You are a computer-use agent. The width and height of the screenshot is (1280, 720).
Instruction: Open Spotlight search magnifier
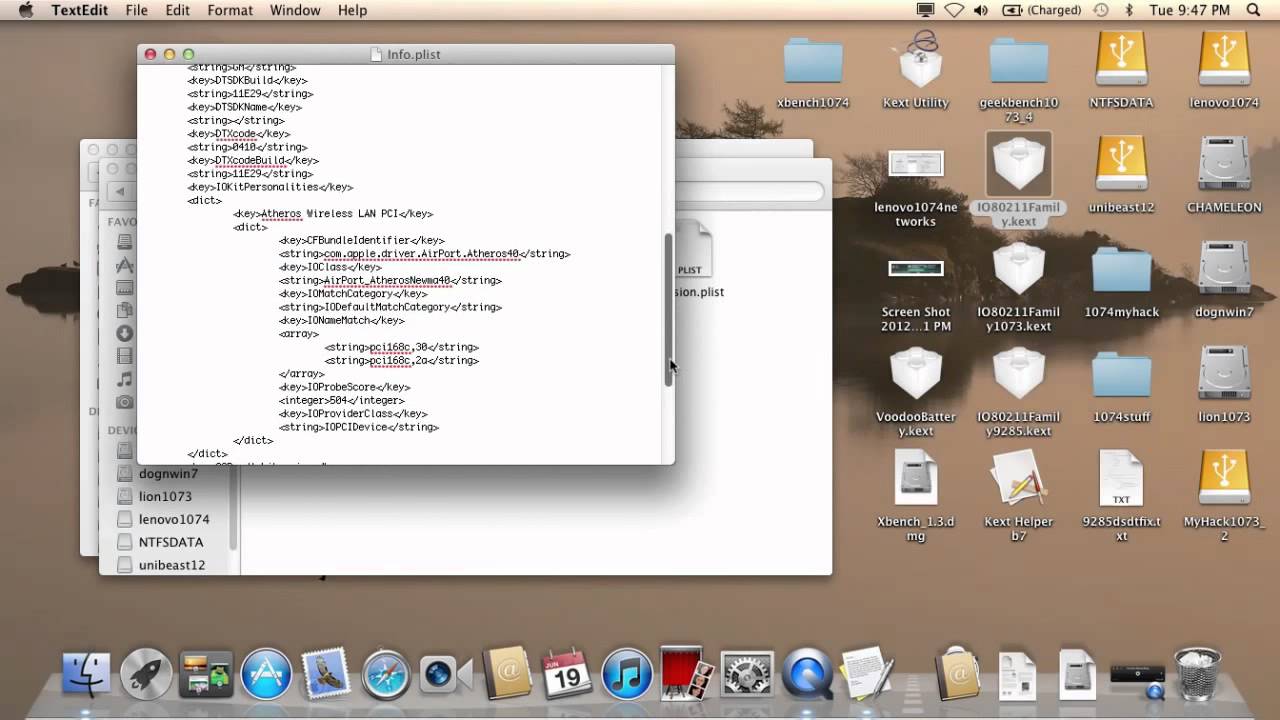click(x=1255, y=10)
